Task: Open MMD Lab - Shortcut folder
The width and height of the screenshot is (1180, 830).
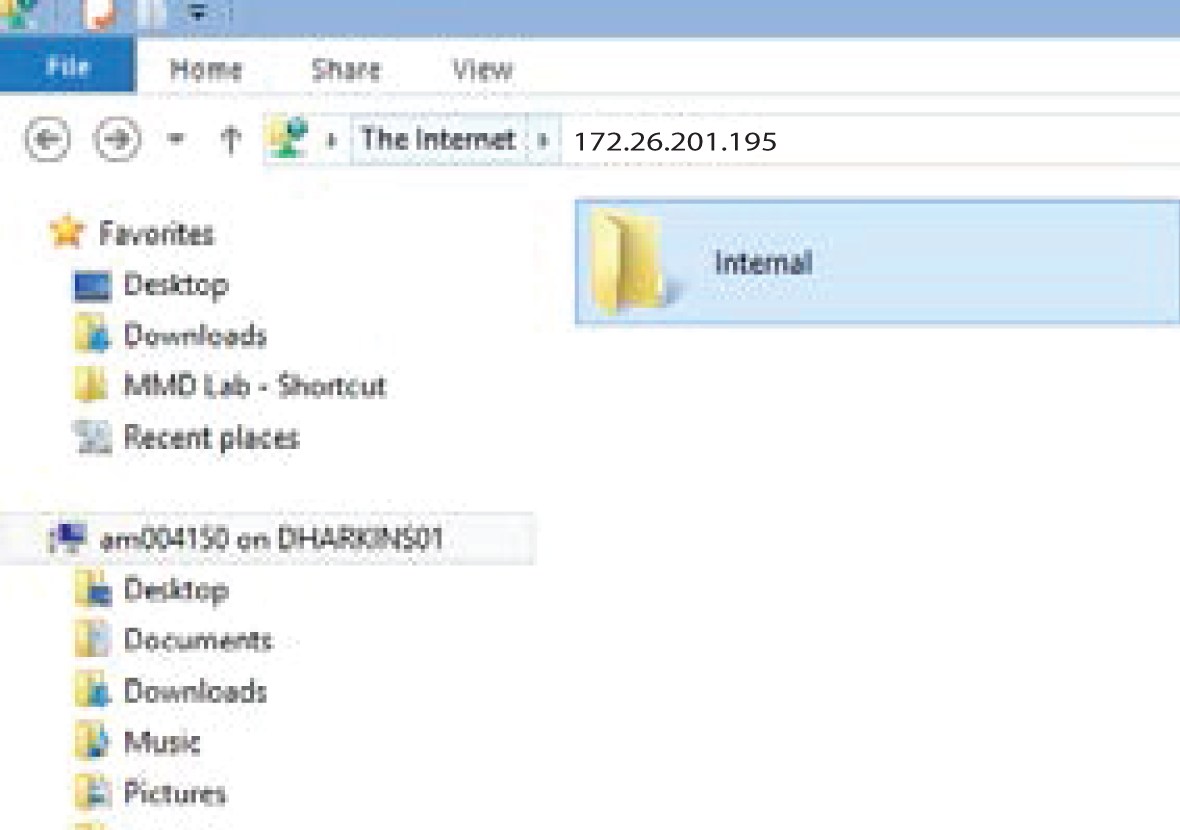Action: coord(254,386)
